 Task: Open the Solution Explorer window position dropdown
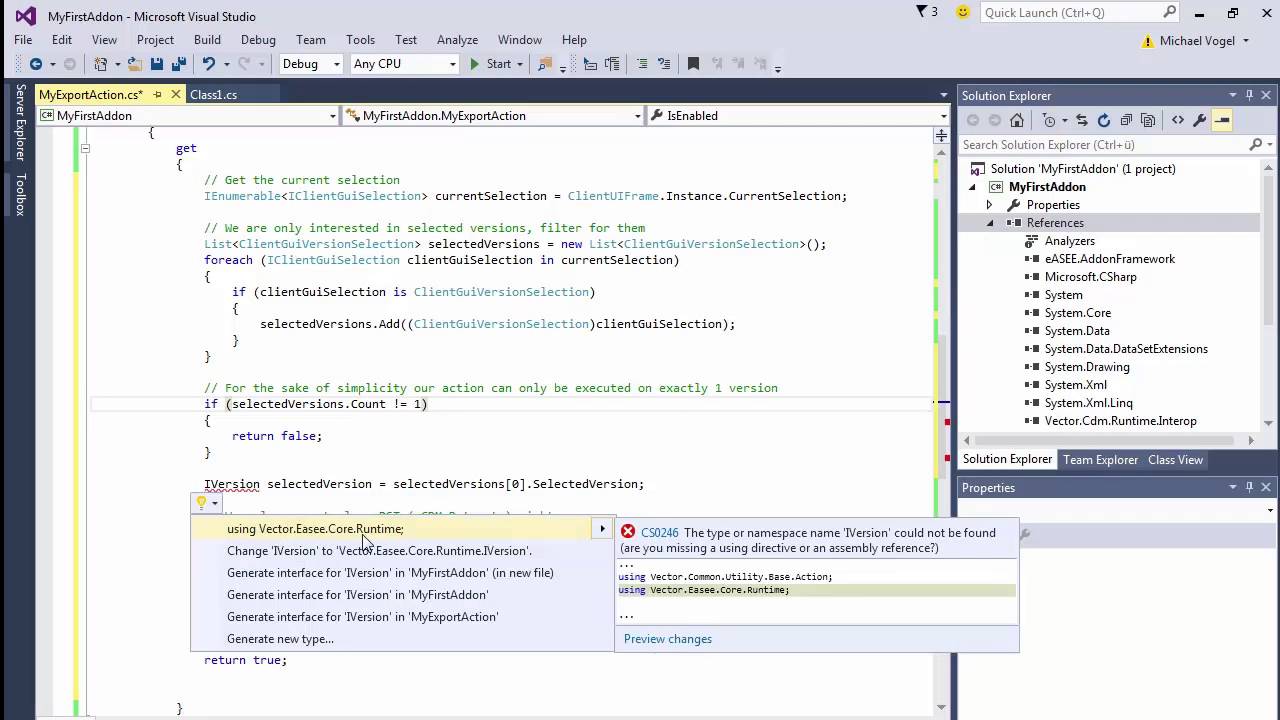pyautogui.click(x=1232, y=95)
